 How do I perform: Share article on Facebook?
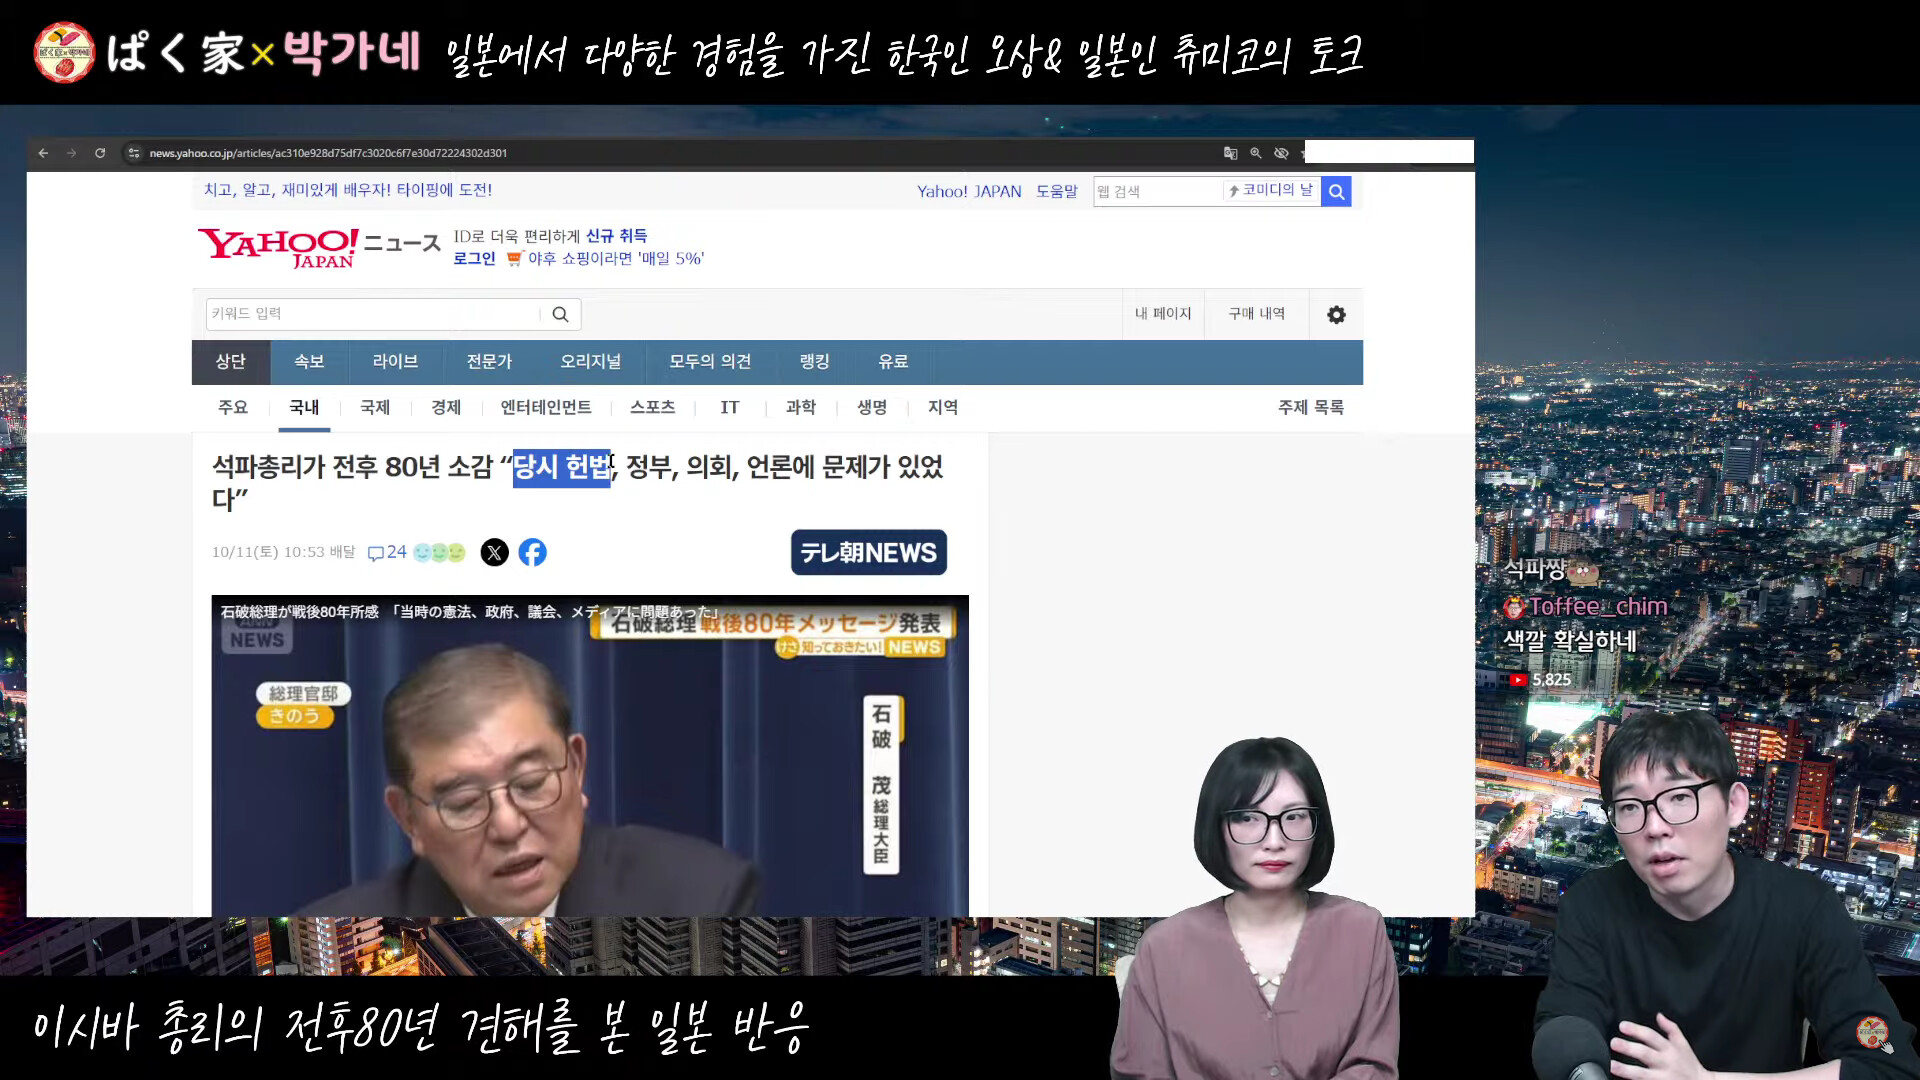(x=533, y=552)
